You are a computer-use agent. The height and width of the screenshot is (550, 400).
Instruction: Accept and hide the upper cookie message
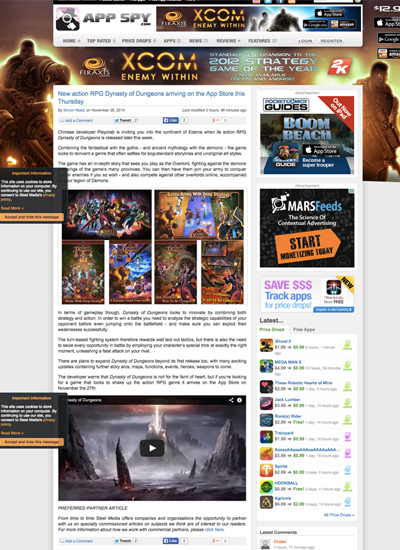(32, 217)
